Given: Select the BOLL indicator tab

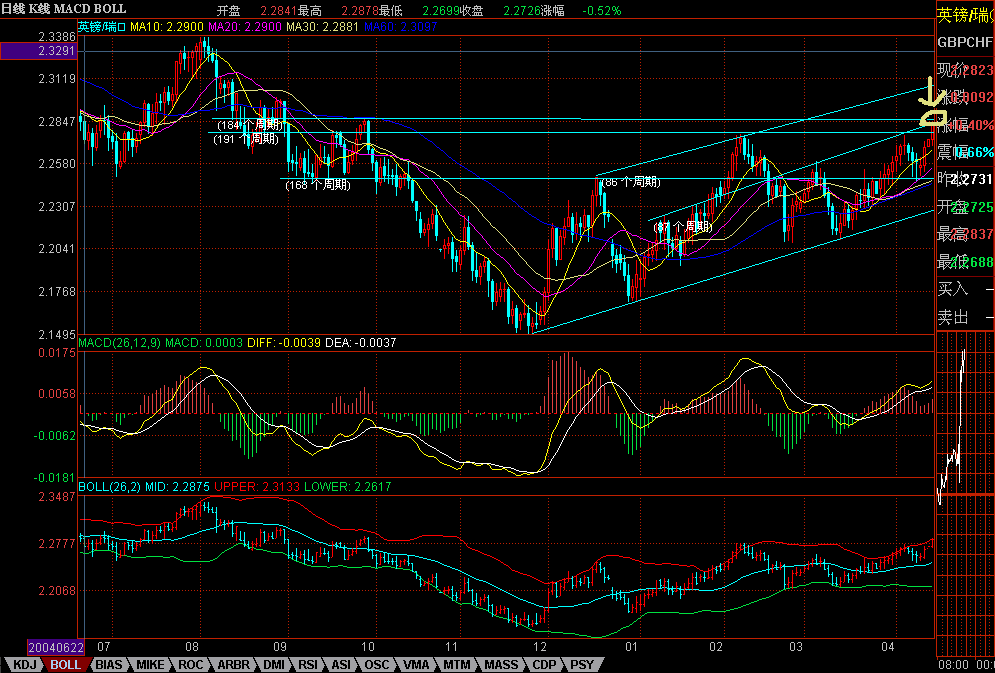Looking at the screenshot, I should (66, 664).
